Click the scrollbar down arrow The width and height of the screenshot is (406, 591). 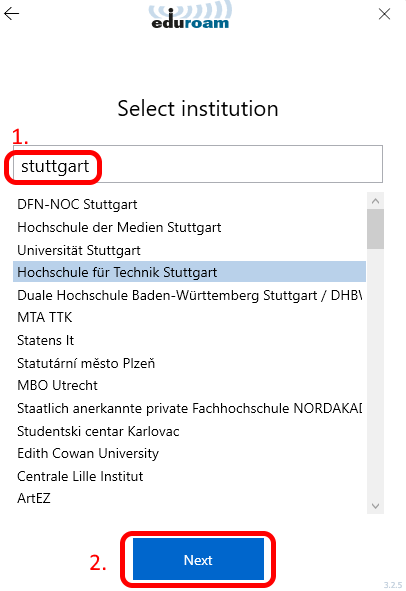(375, 506)
